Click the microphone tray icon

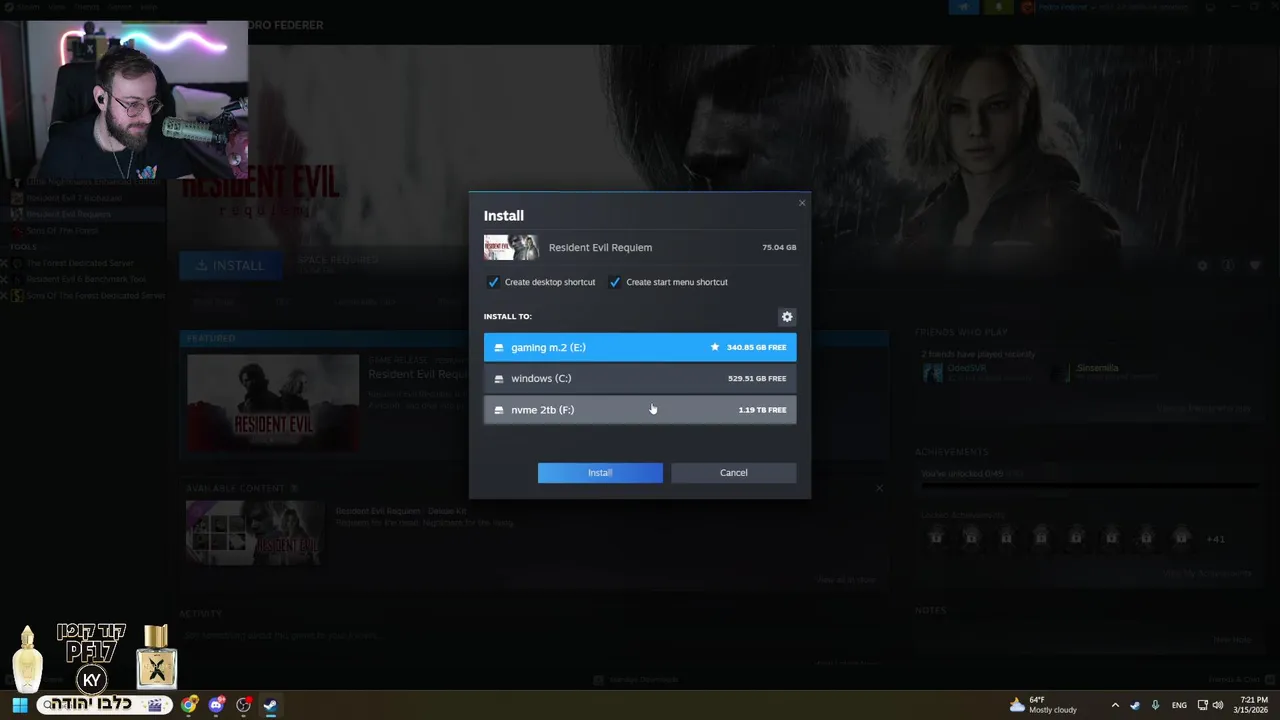(x=1155, y=705)
